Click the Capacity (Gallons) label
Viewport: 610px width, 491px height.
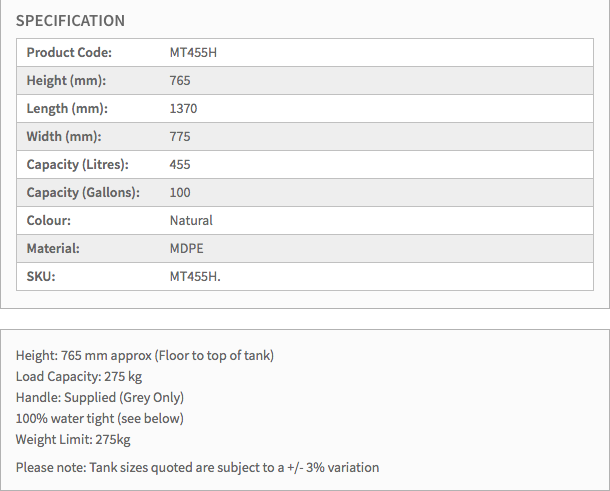pos(83,192)
